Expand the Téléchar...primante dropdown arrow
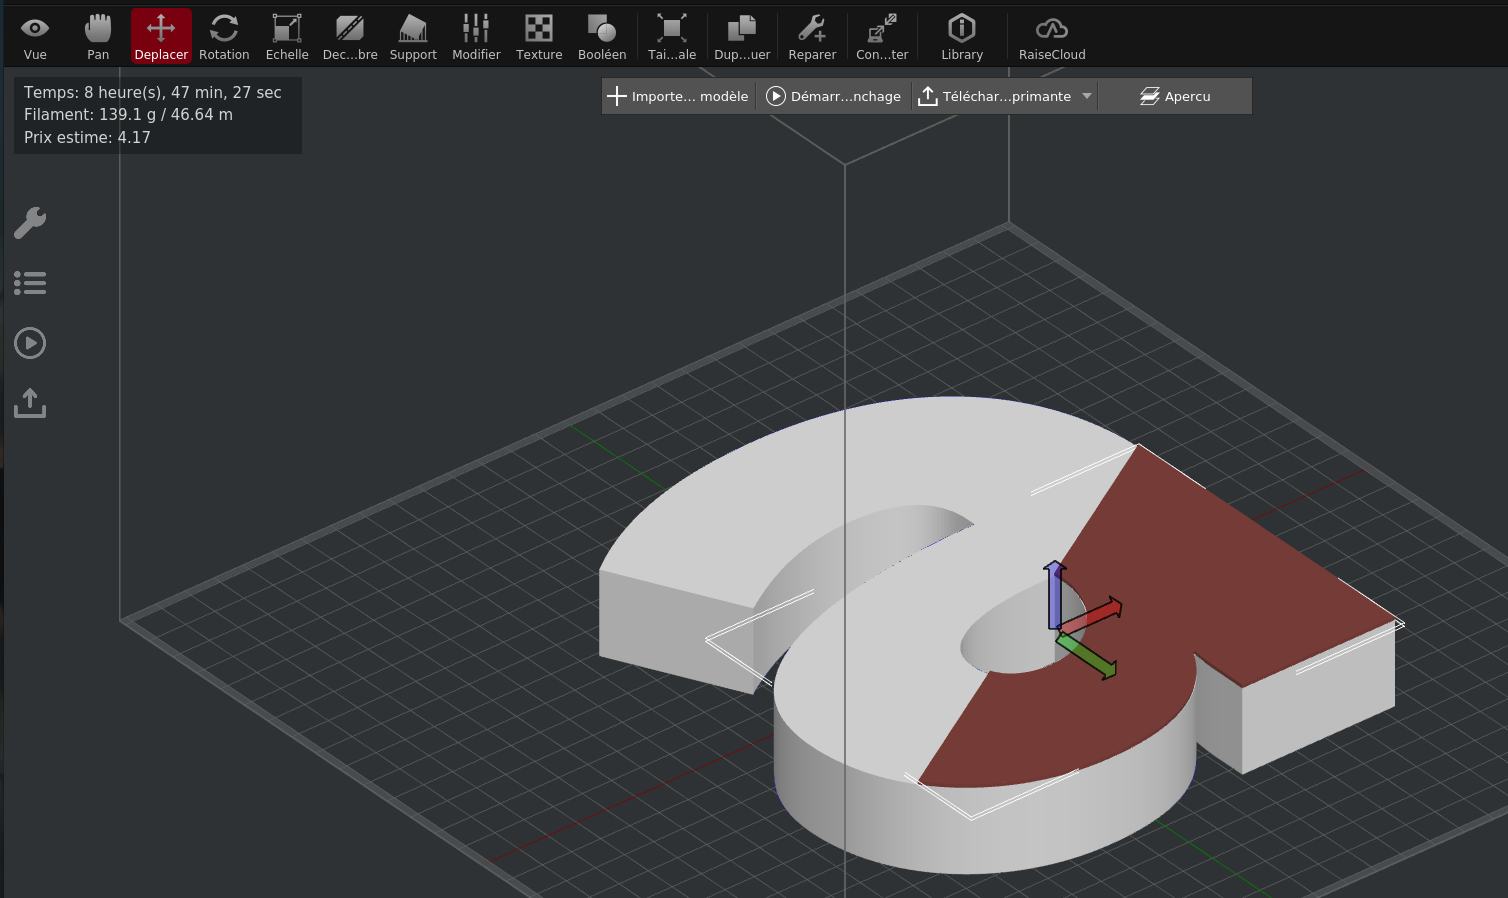 coord(1087,96)
